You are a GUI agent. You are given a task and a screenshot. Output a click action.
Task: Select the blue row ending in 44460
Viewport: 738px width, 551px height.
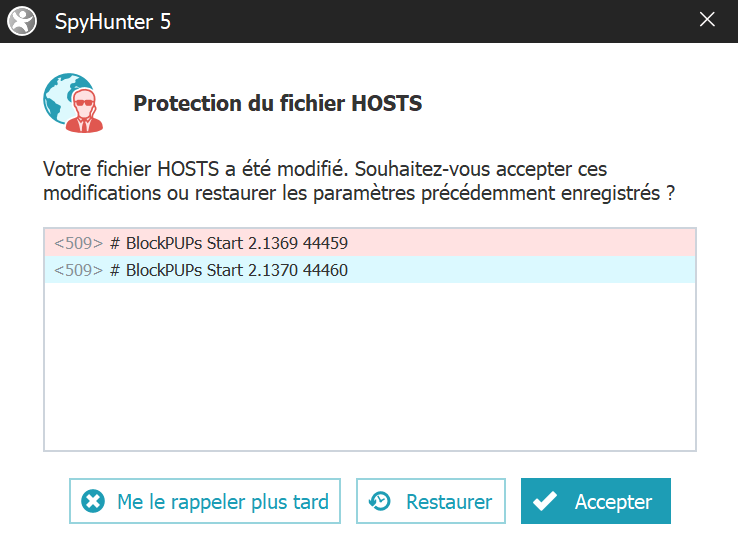(x=370, y=270)
